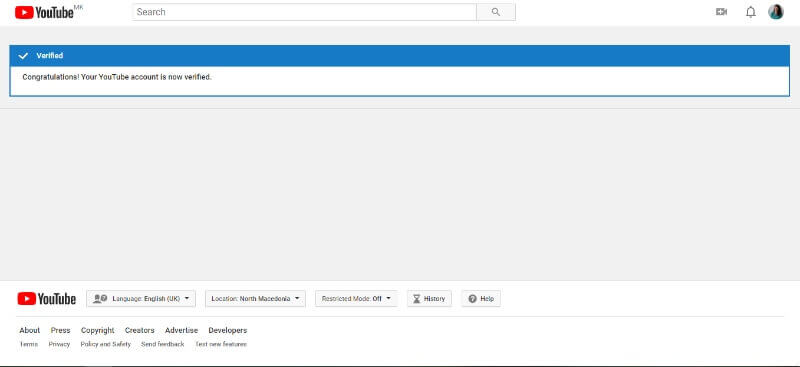
Task: Open the Restricted Mode: Off dropdown
Action: pyautogui.click(x=356, y=299)
